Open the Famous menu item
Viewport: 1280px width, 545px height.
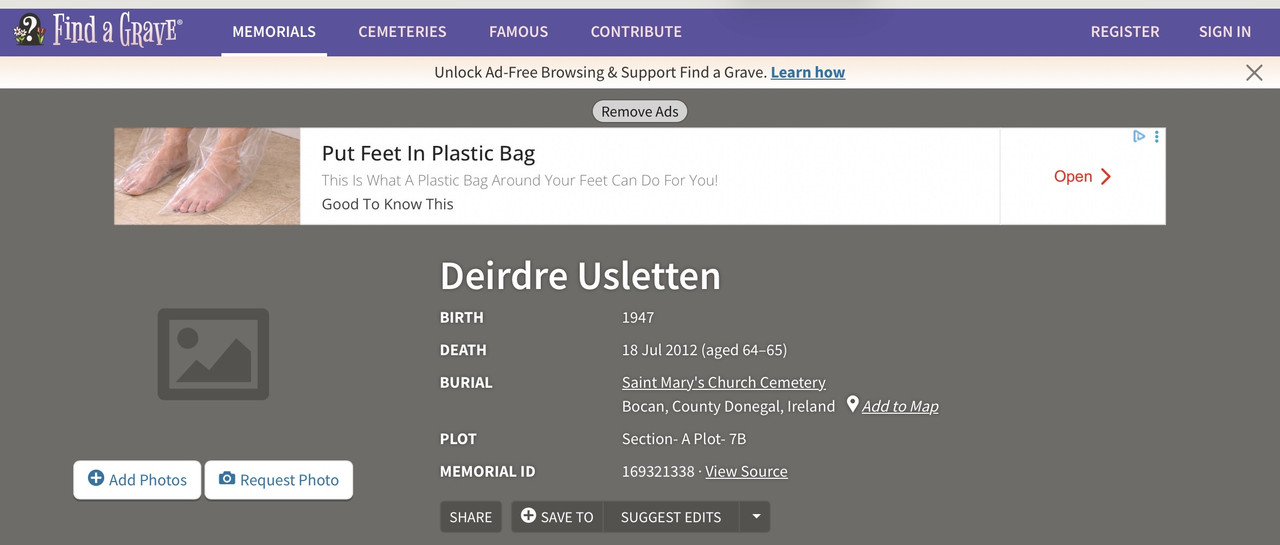point(518,32)
